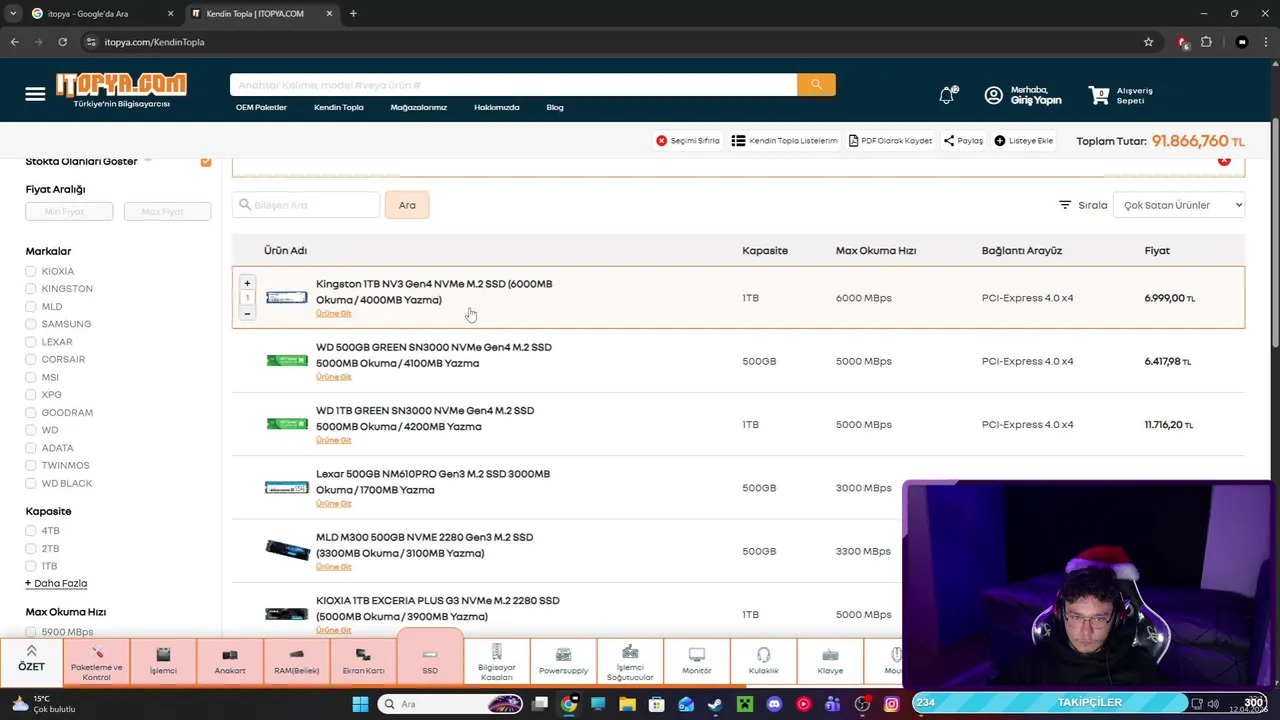
Task: Select the İşlemci component tab
Action: [163, 663]
